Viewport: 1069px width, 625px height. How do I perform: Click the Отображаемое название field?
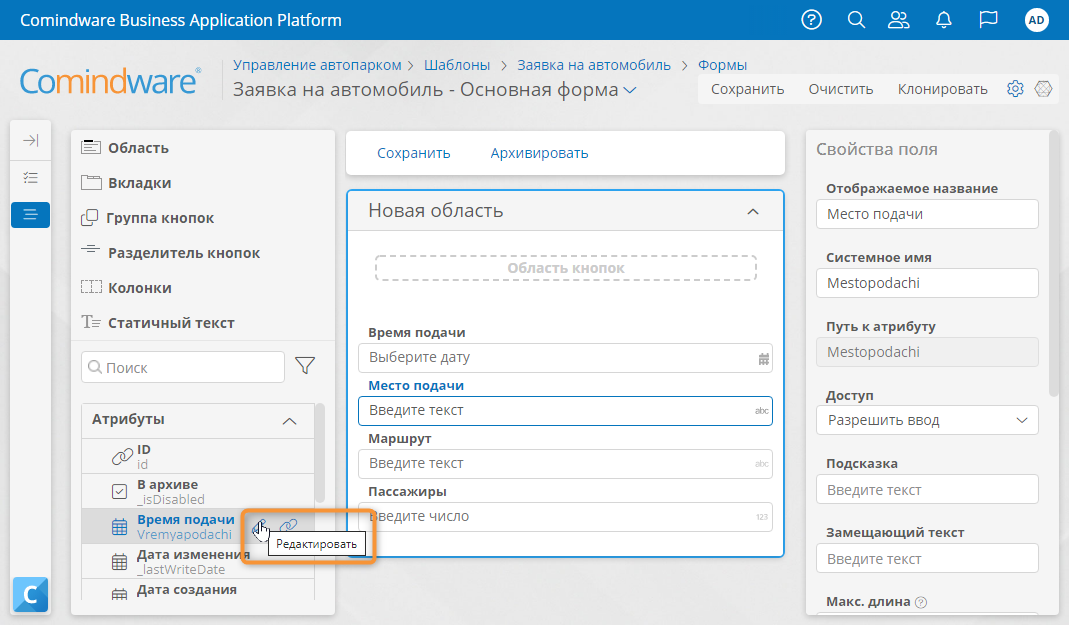927,214
